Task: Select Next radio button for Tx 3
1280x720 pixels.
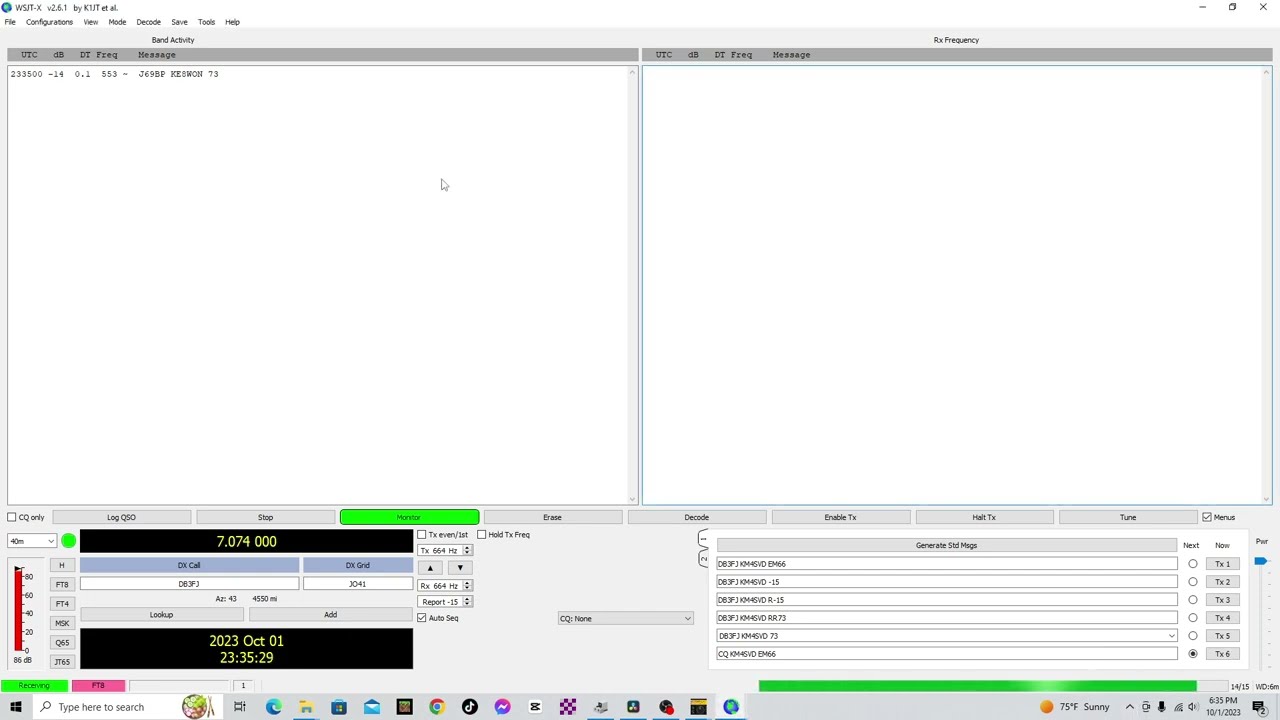Action: click(x=1193, y=600)
